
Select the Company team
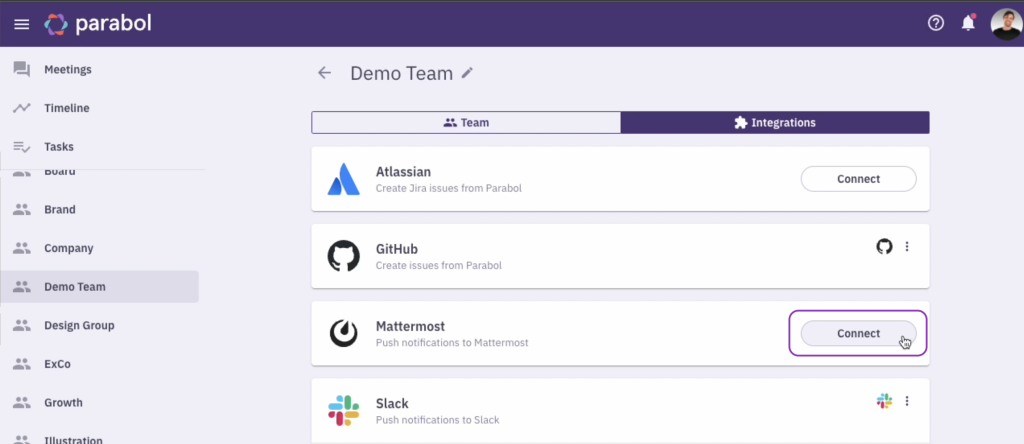pyautogui.click(x=99, y=248)
